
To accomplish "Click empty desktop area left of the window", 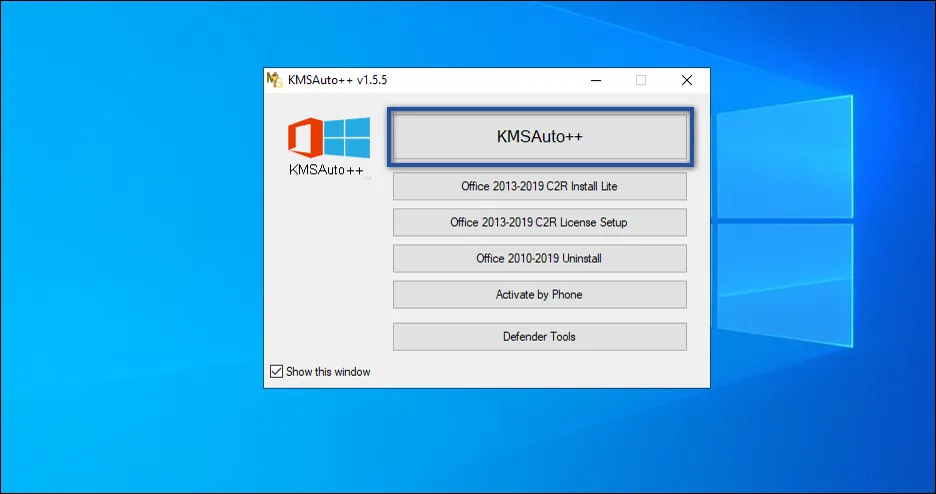I will [130, 250].
